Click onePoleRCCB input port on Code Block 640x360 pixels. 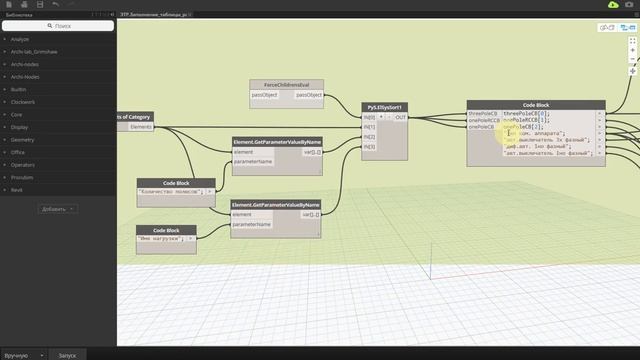click(x=484, y=120)
